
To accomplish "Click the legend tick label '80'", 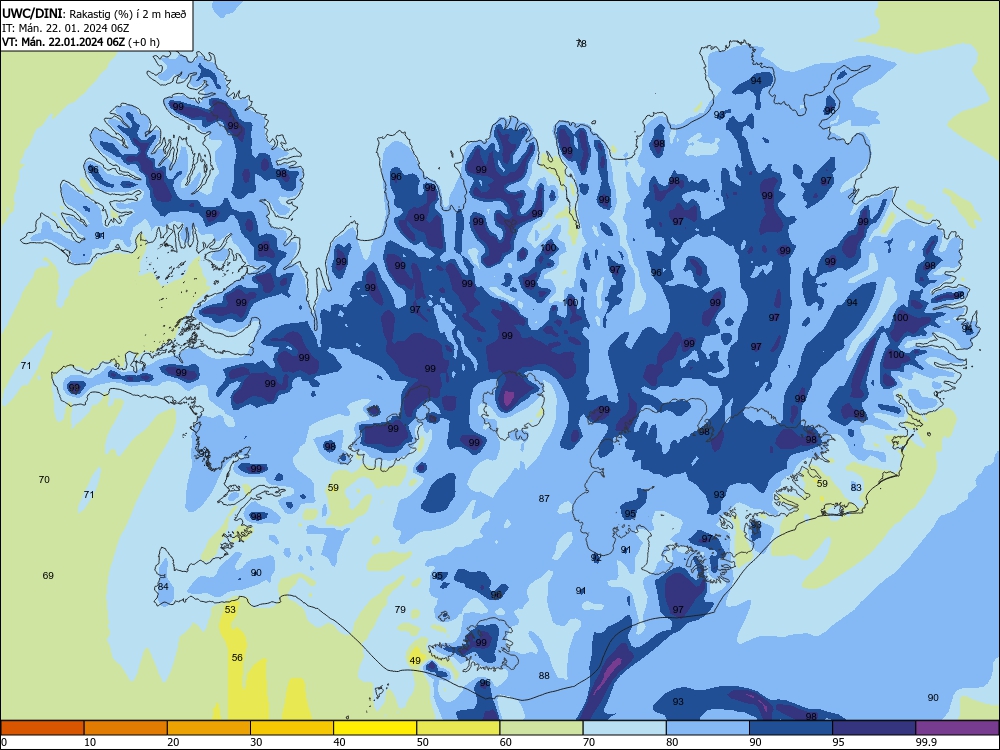I will tap(672, 742).
